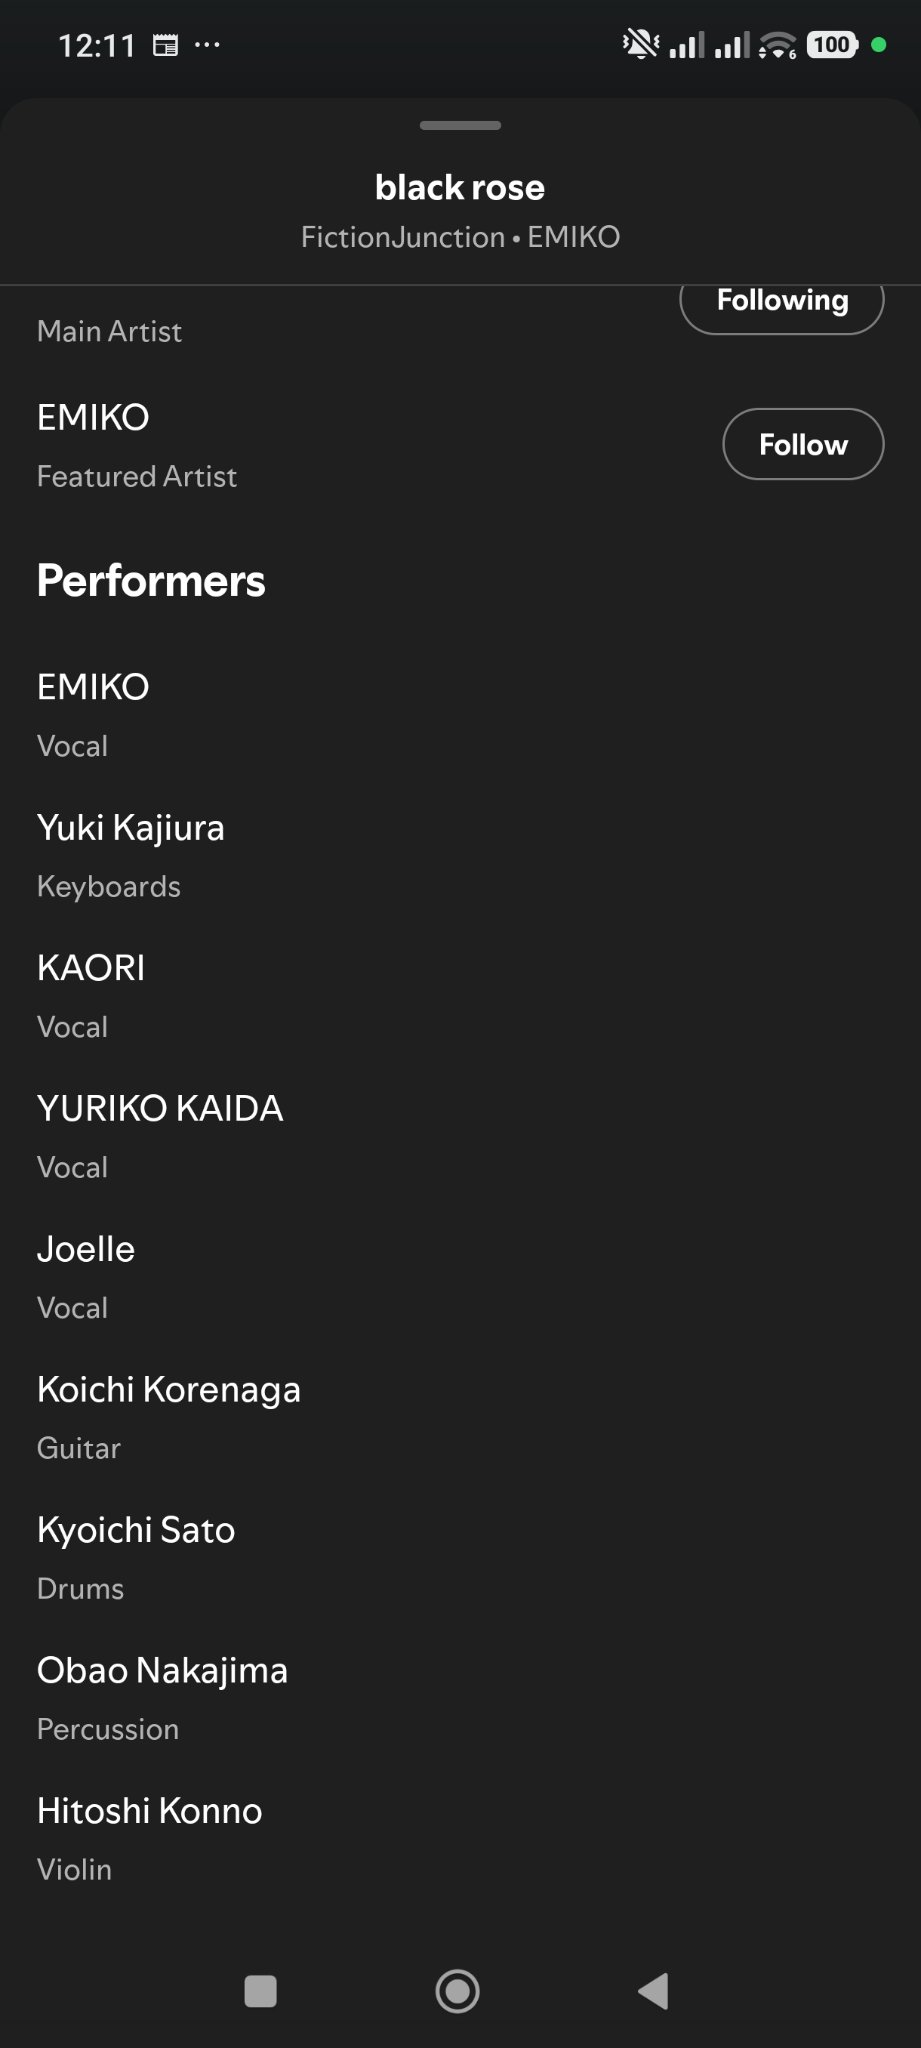The width and height of the screenshot is (921, 2048).
Task: Tap the Android back navigation icon
Action: point(654,1991)
